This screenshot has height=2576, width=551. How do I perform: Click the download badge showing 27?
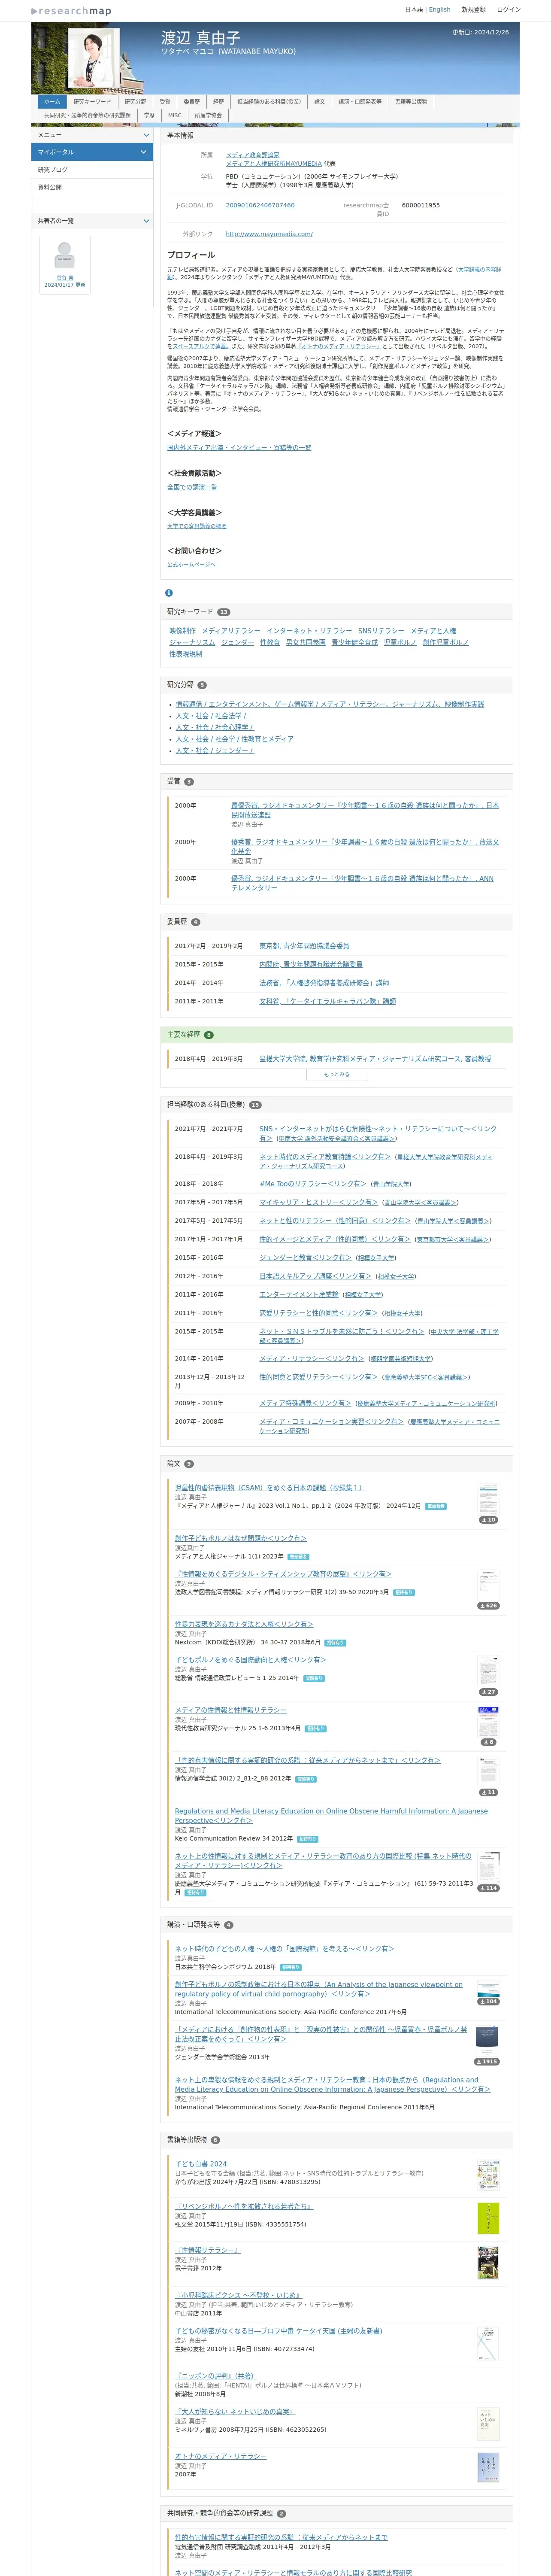pyautogui.click(x=488, y=1692)
